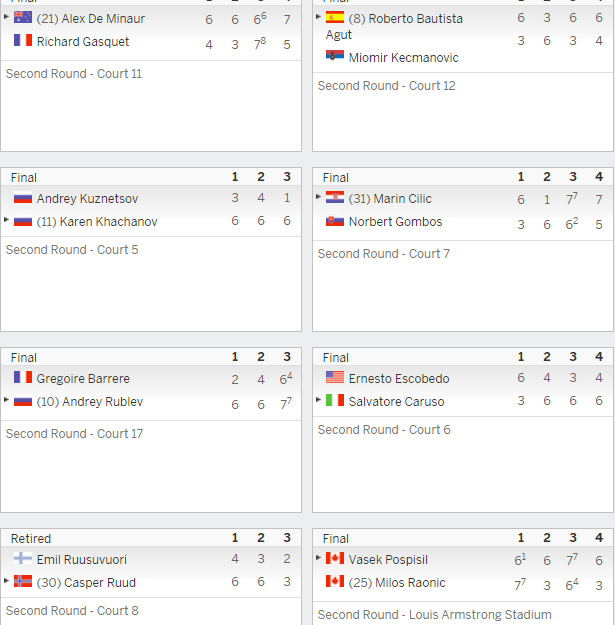Viewport: 615px width, 625px height.
Task: Click the winner arrow beside Vasek Pospisil
Action: coord(318,558)
